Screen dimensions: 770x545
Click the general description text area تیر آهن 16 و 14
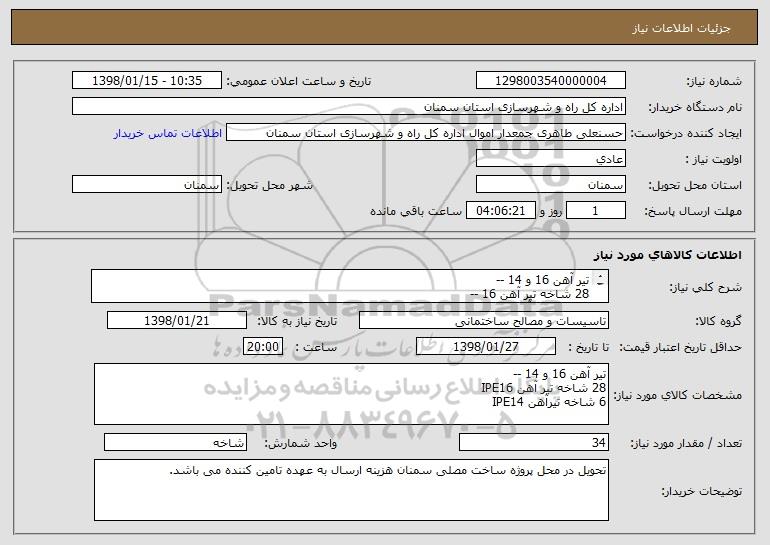click(x=350, y=286)
